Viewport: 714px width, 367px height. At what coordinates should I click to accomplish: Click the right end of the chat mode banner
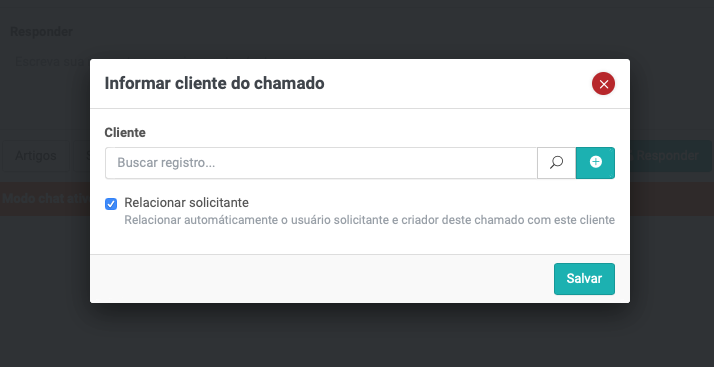tap(672, 199)
